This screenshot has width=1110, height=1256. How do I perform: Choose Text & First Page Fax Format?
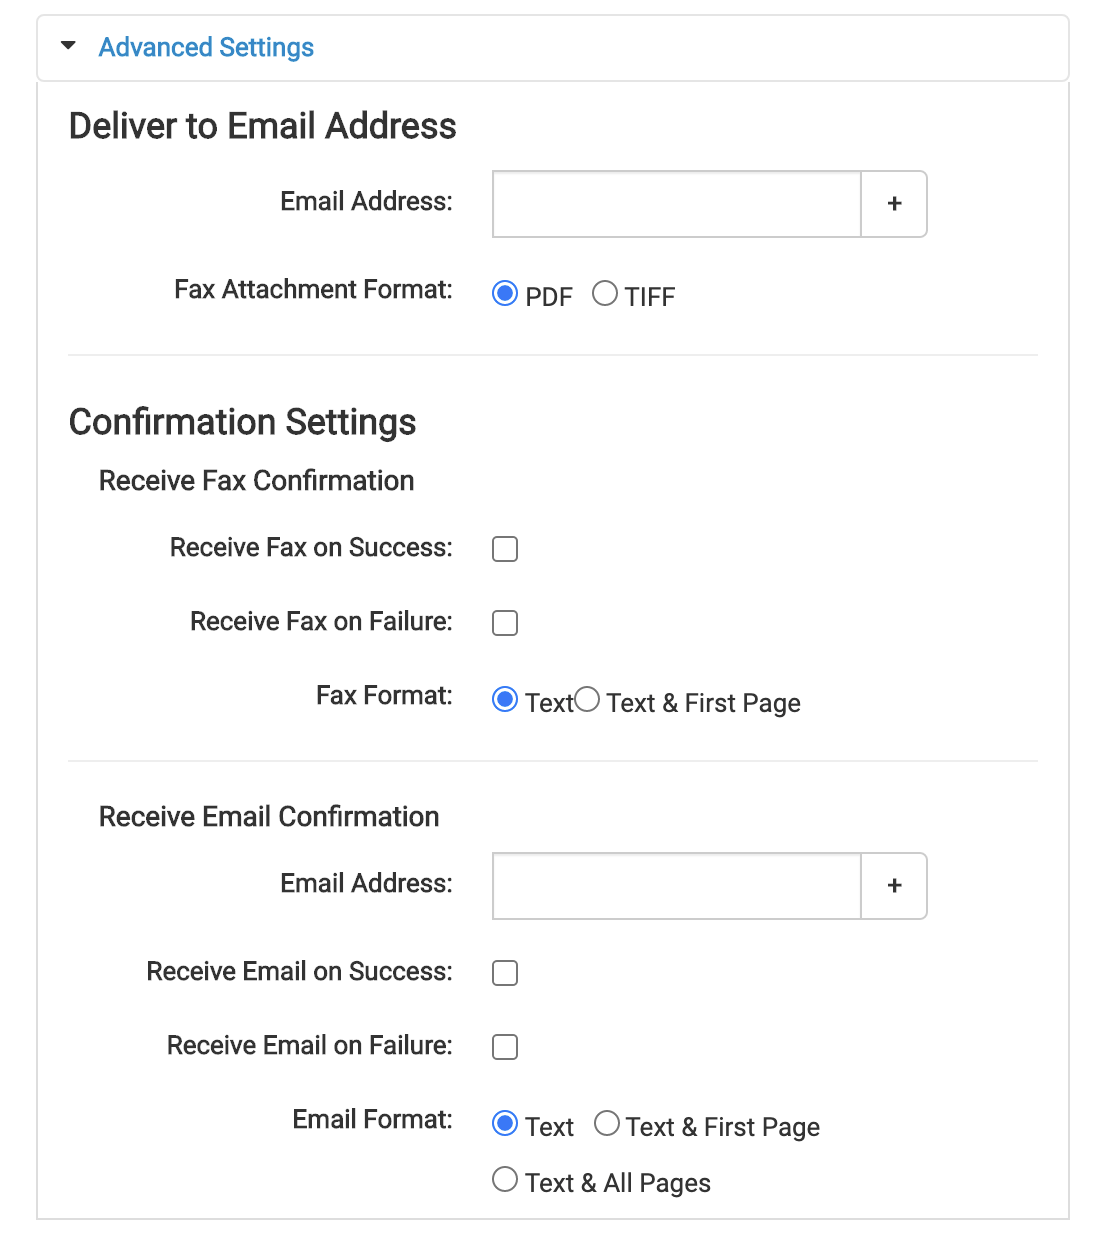tap(587, 700)
